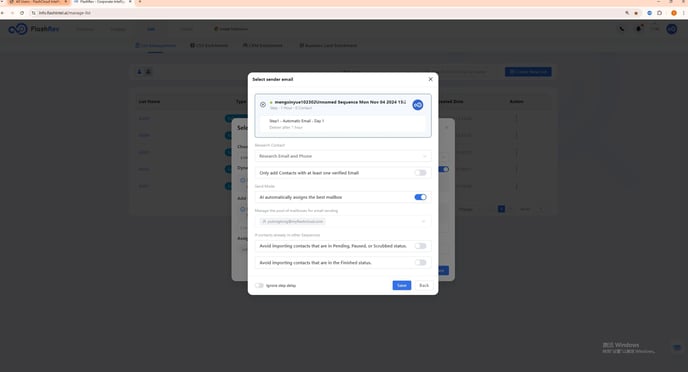Click the FlashRev logo in header
Viewport: 688px width, 372px height.
pos(34,29)
